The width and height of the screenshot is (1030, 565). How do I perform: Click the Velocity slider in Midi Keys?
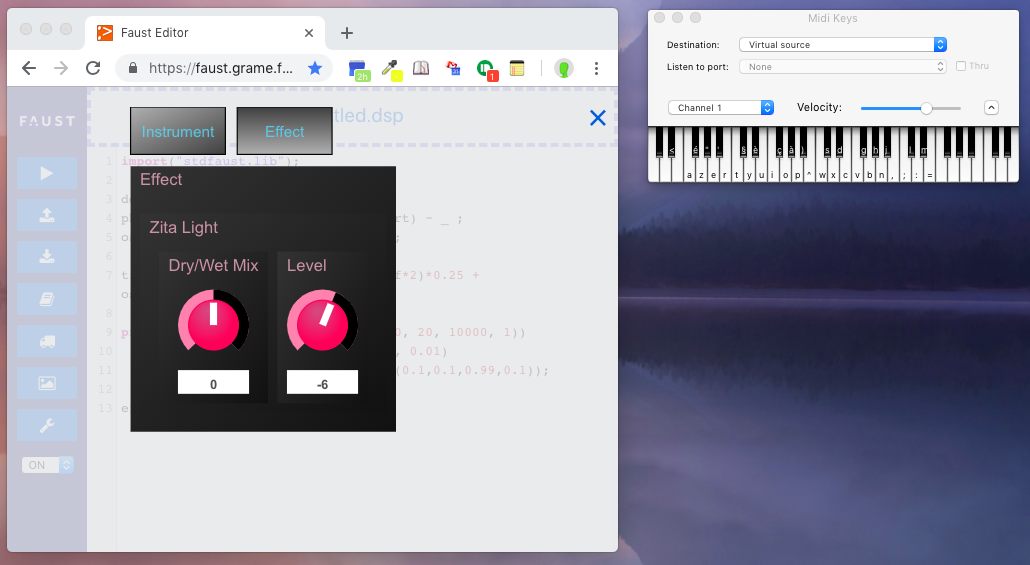tap(911, 108)
